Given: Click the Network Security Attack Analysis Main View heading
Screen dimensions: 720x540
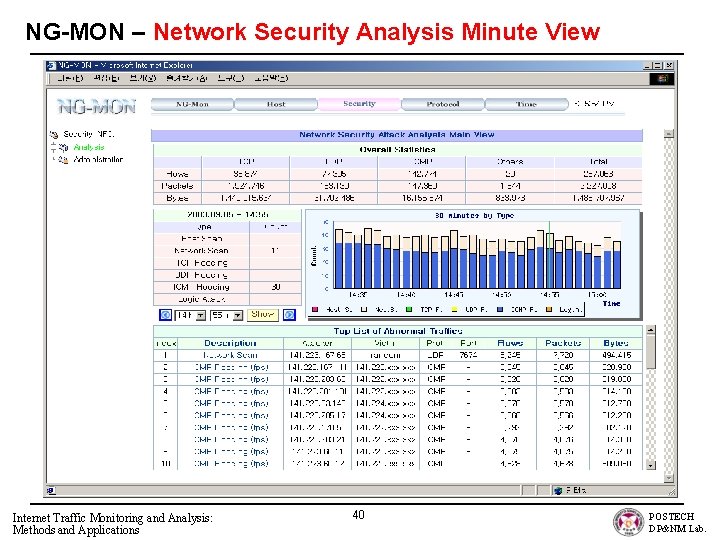Looking at the screenshot, I should pyautogui.click(x=397, y=135).
